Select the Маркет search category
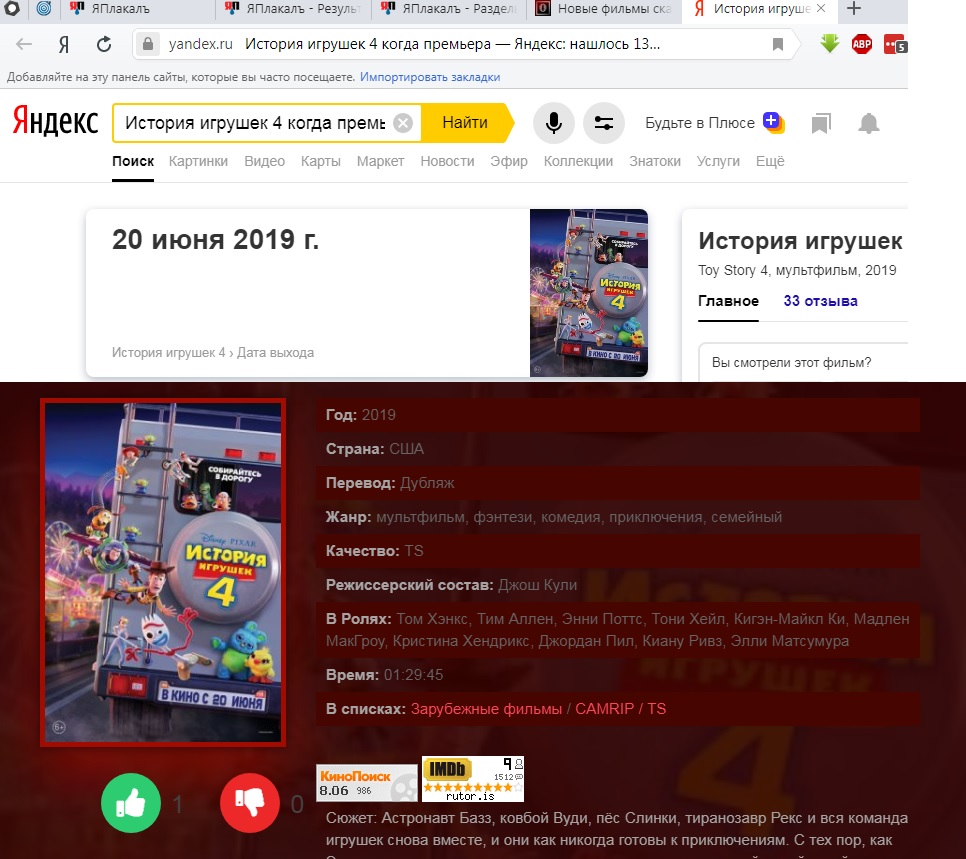 point(380,161)
